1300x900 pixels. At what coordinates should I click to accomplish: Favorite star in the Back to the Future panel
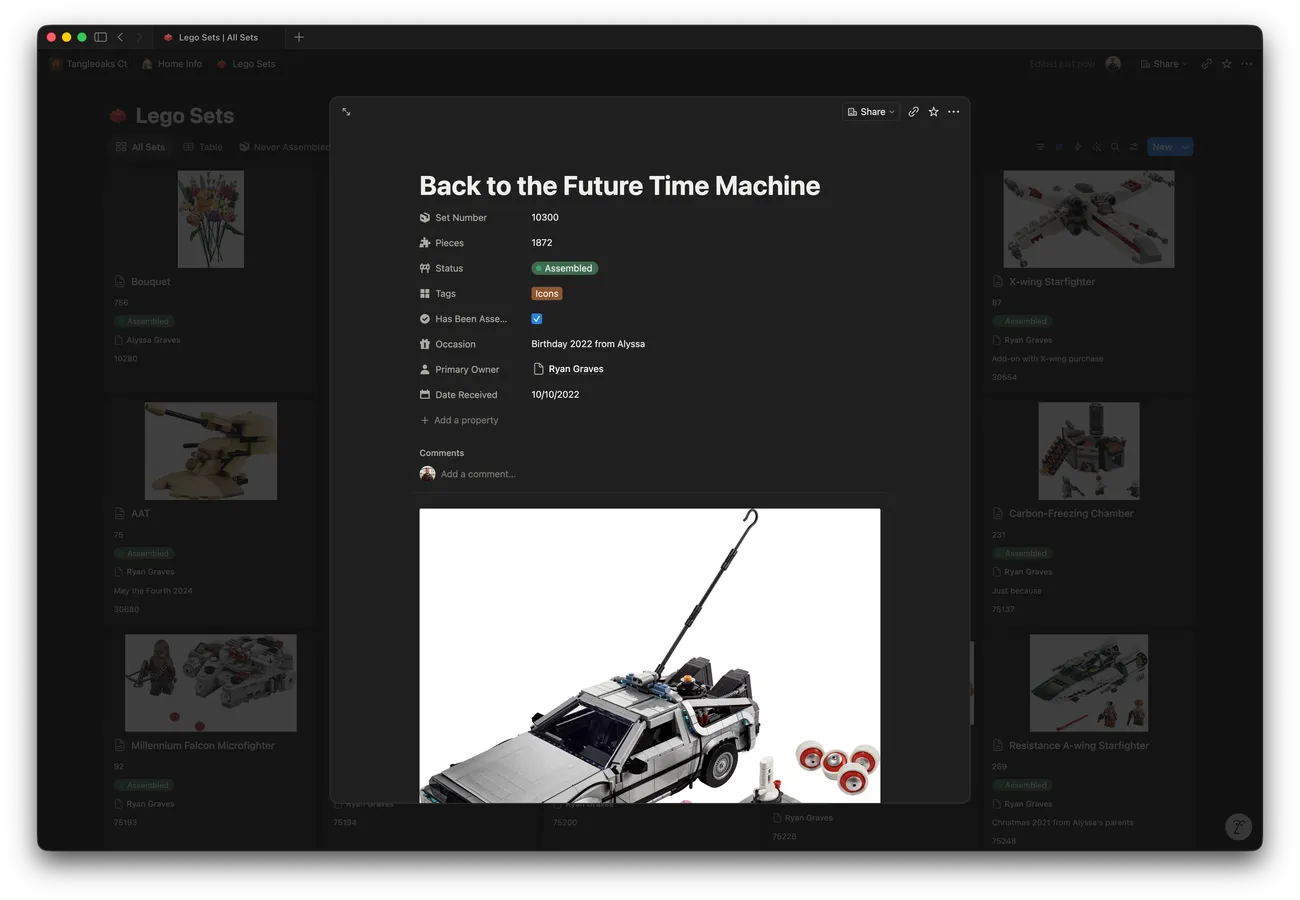[x=933, y=112]
